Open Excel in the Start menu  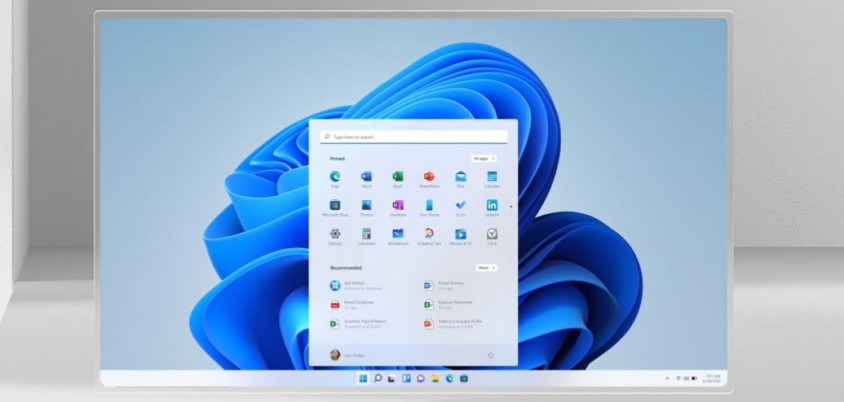pos(398,177)
